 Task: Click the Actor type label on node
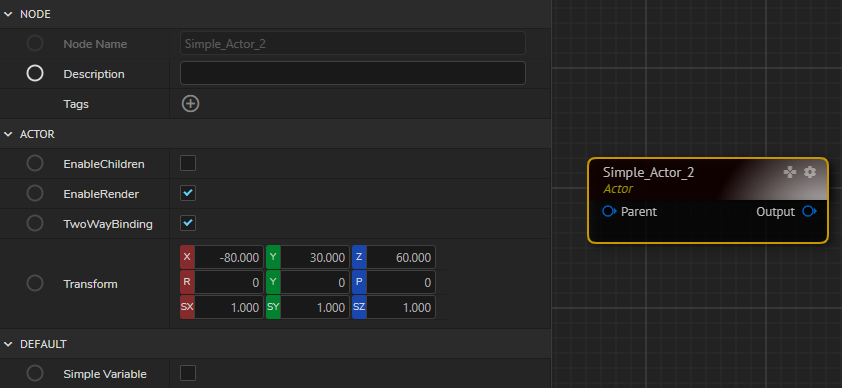[618, 189]
